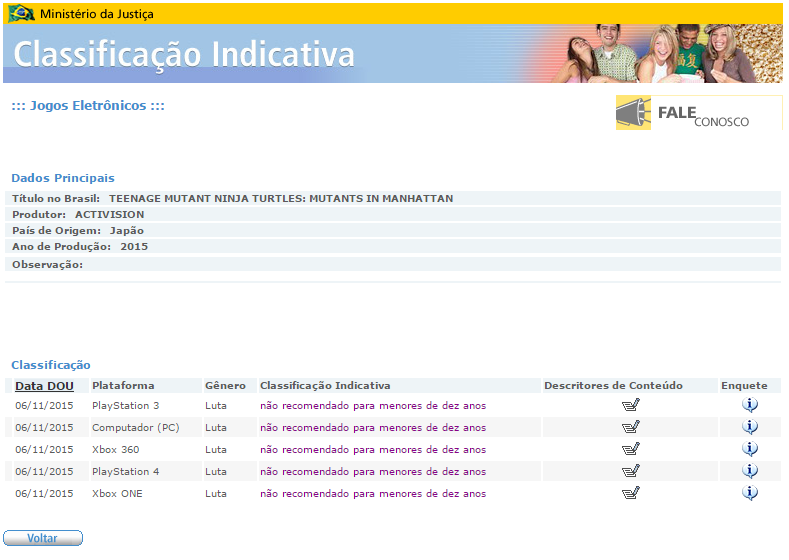
Task: Open content descriptors icon for PlayStation 4
Action: [x=630, y=471]
